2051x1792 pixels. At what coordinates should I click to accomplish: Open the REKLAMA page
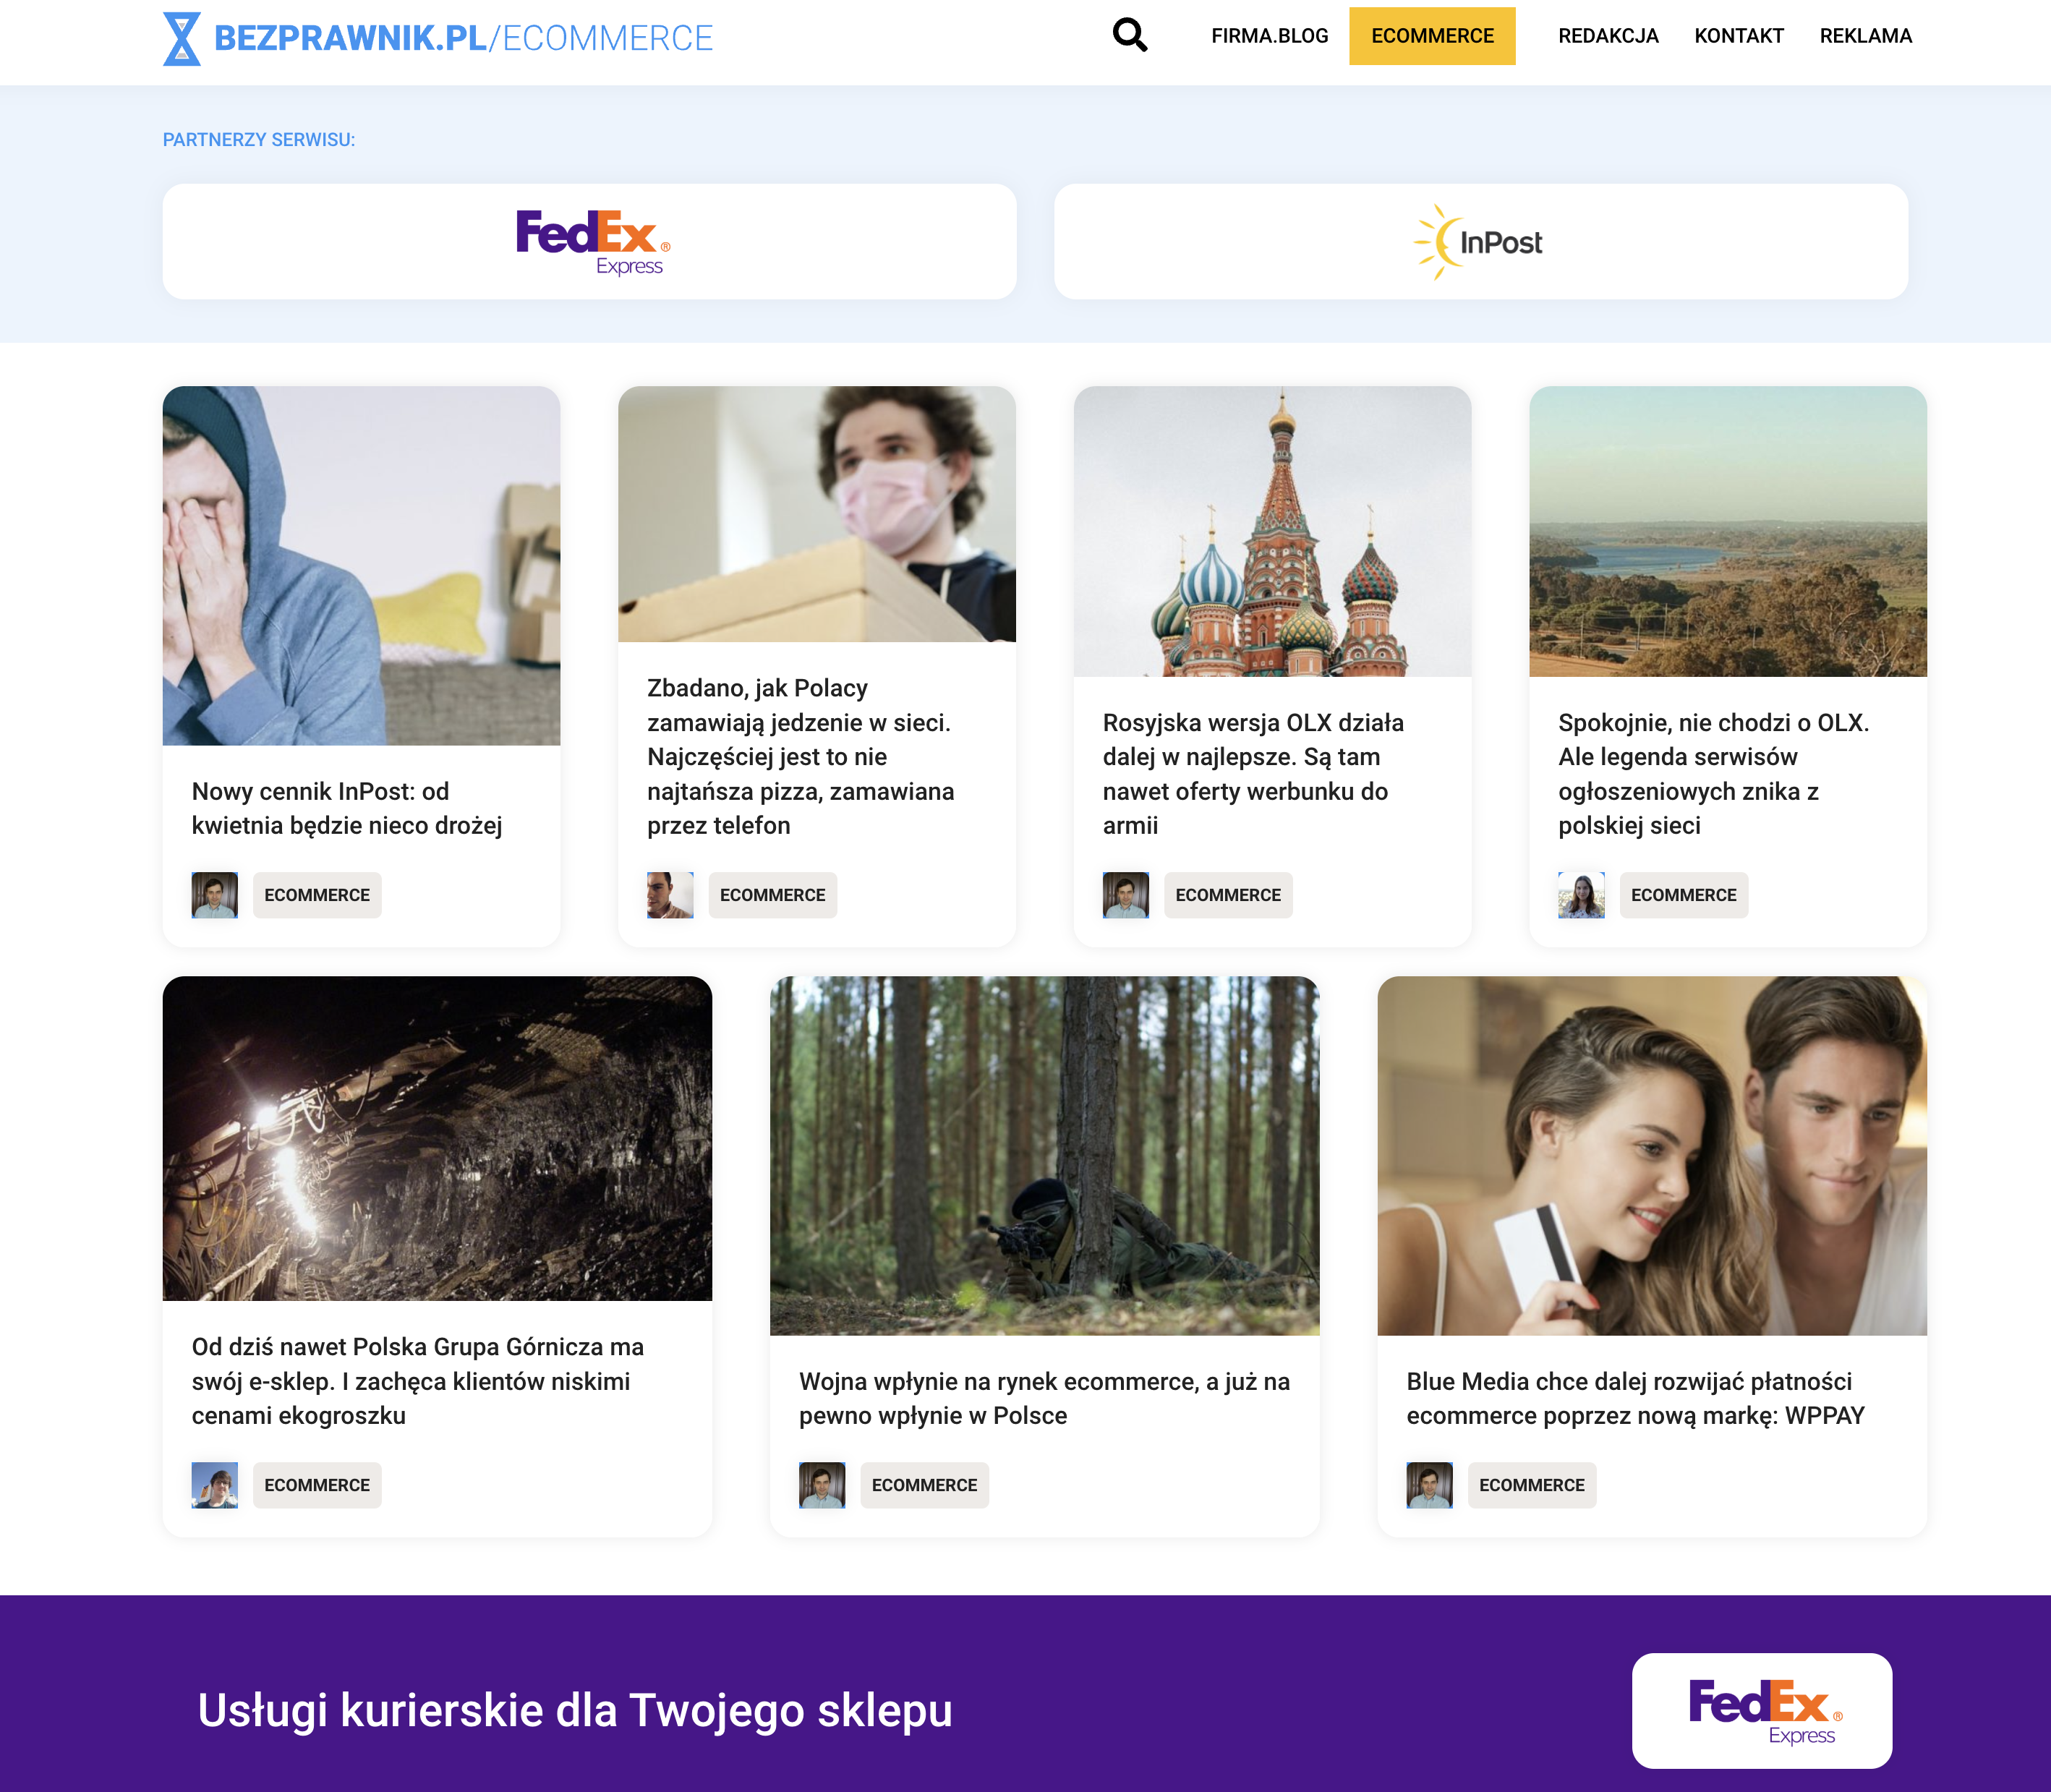click(1865, 36)
